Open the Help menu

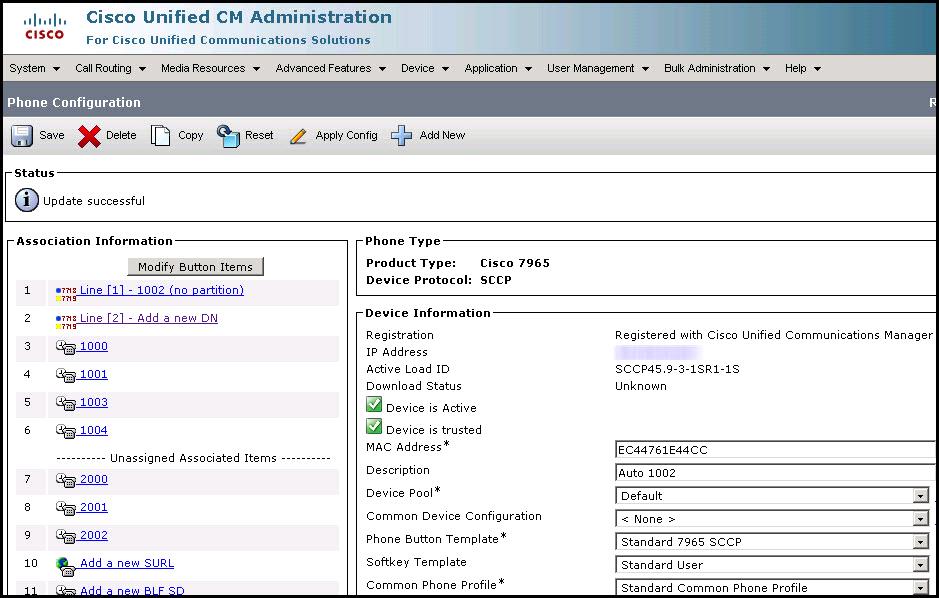[802, 68]
